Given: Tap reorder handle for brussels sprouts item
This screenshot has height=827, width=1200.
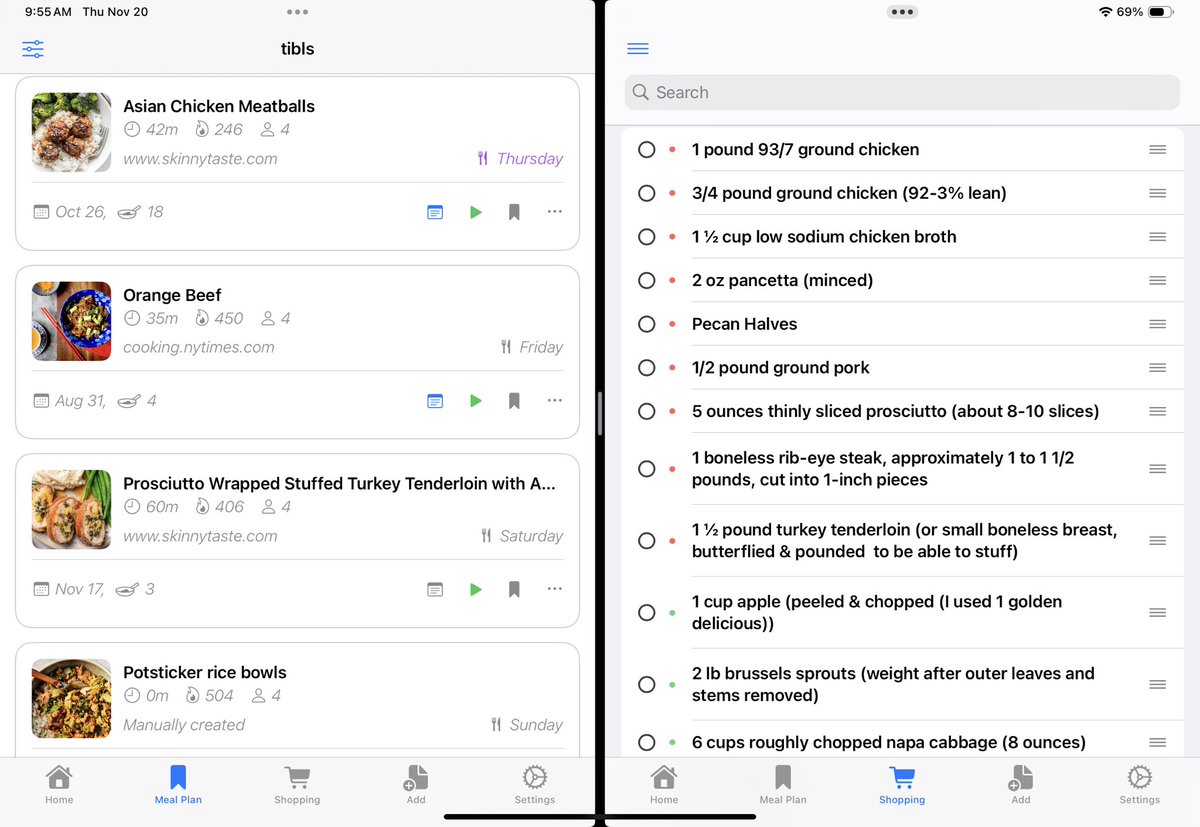Looking at the screenshot, I should point(1157,685).
